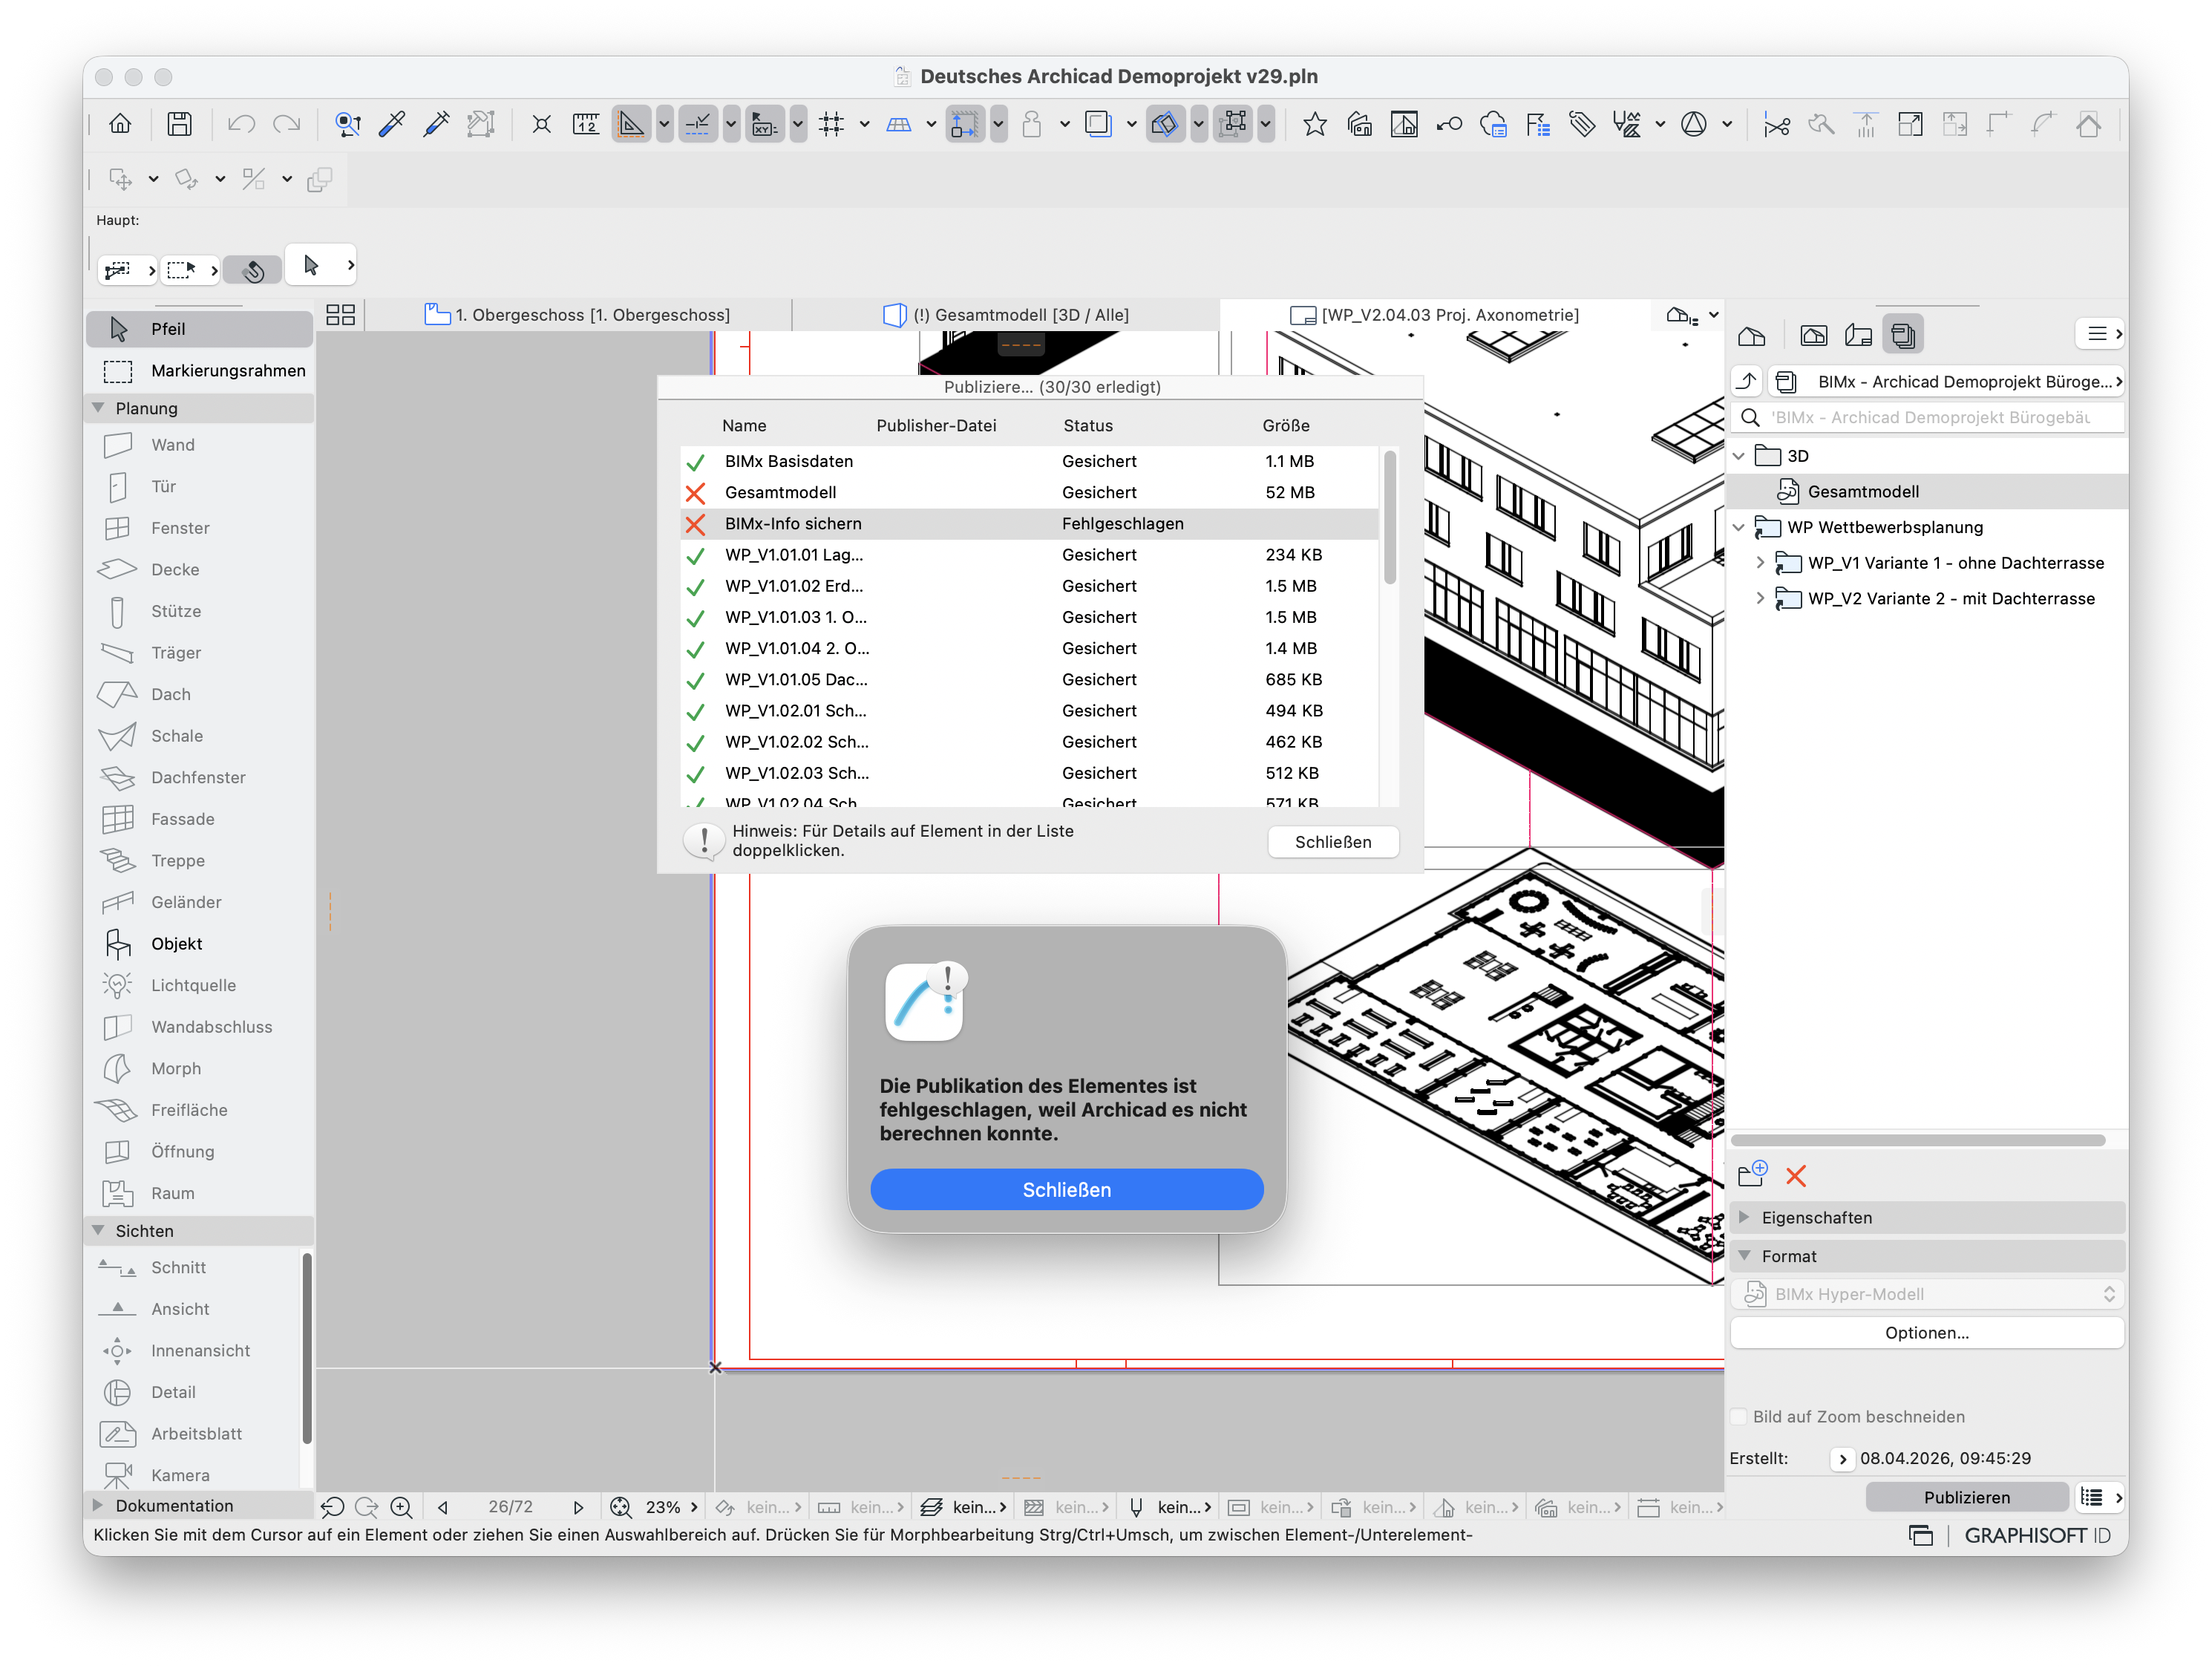Click the tab overview grid icon
Screen dimensions: 2212x1666
coord(341,315)
